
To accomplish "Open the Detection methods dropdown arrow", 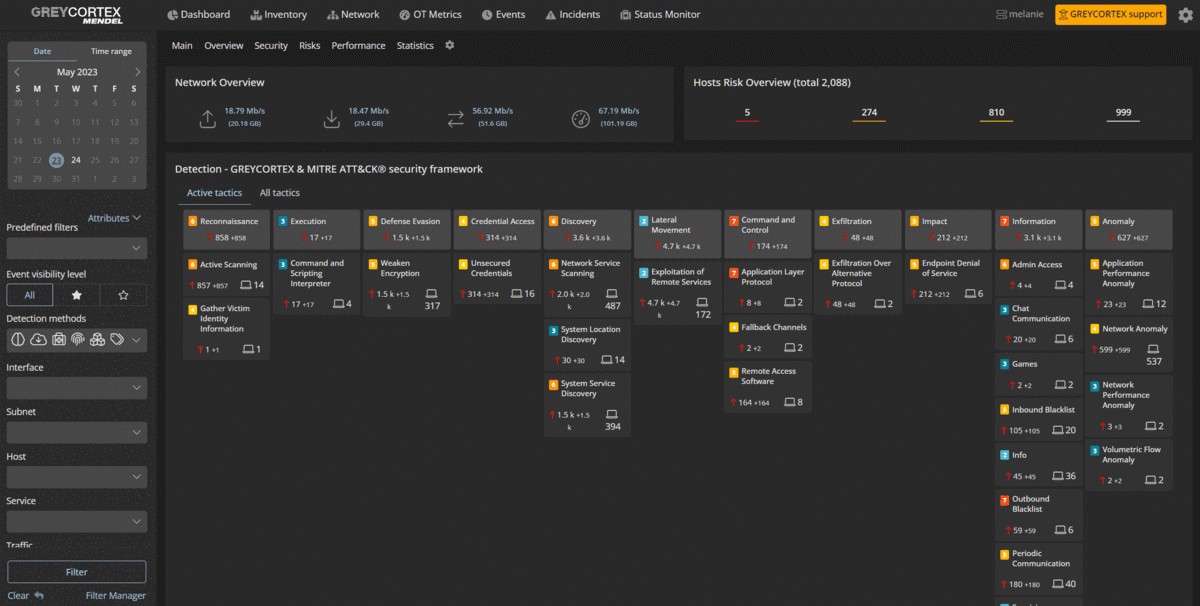I will click(x=137, y=340).
